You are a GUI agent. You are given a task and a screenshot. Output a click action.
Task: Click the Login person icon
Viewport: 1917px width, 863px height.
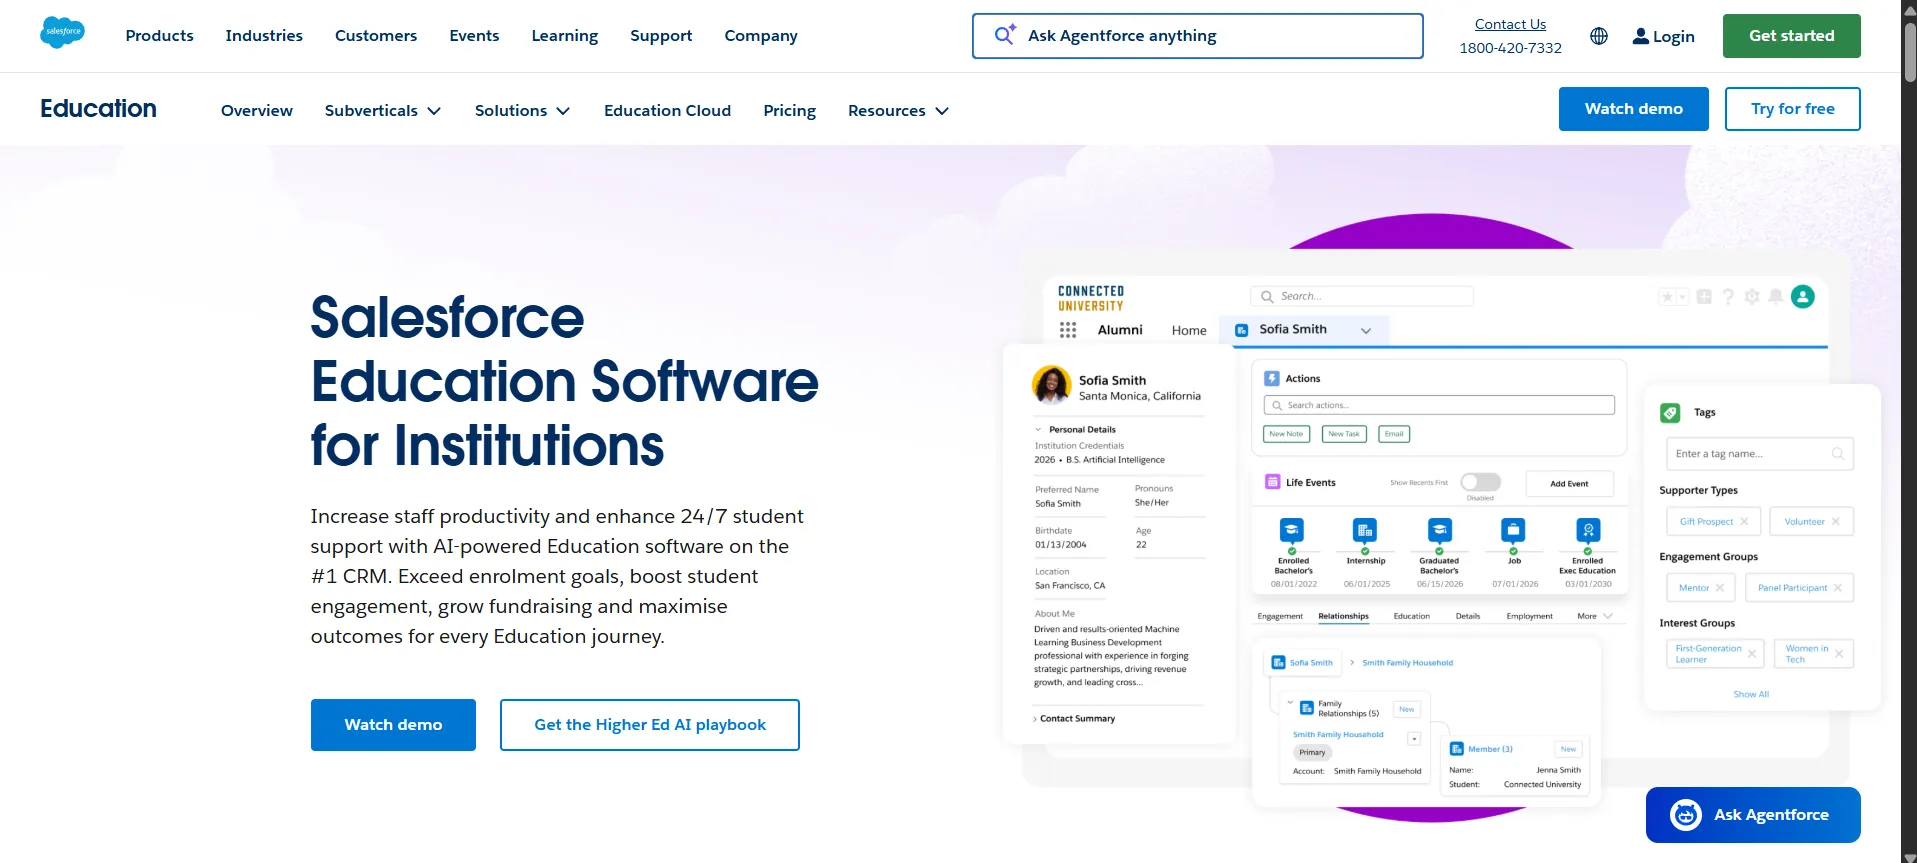[x=1641, y=36]
